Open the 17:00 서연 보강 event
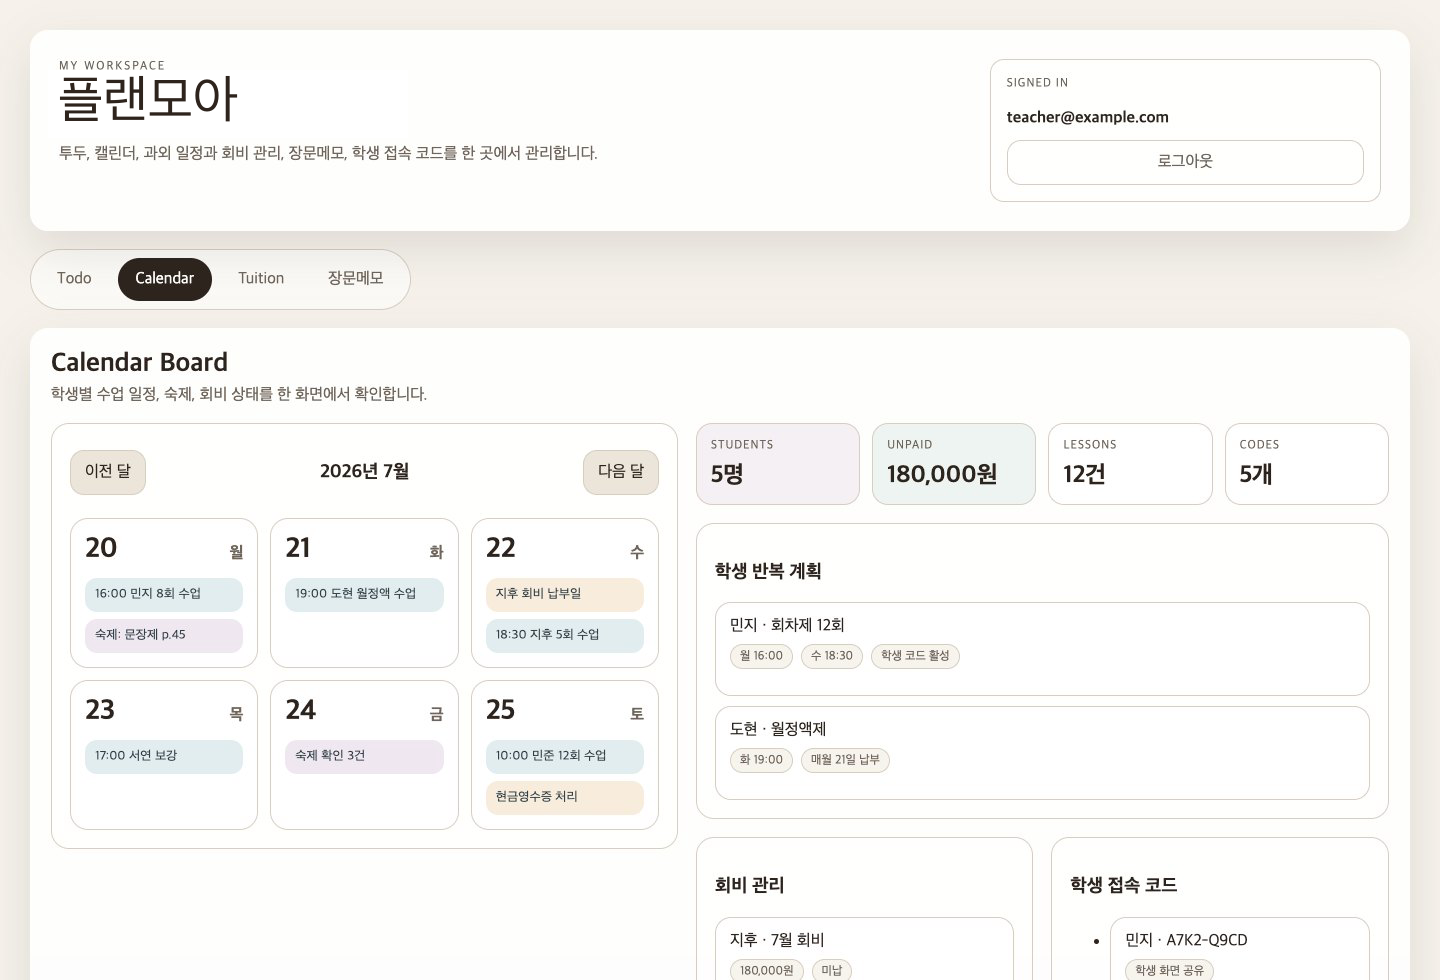 point(164,756)
